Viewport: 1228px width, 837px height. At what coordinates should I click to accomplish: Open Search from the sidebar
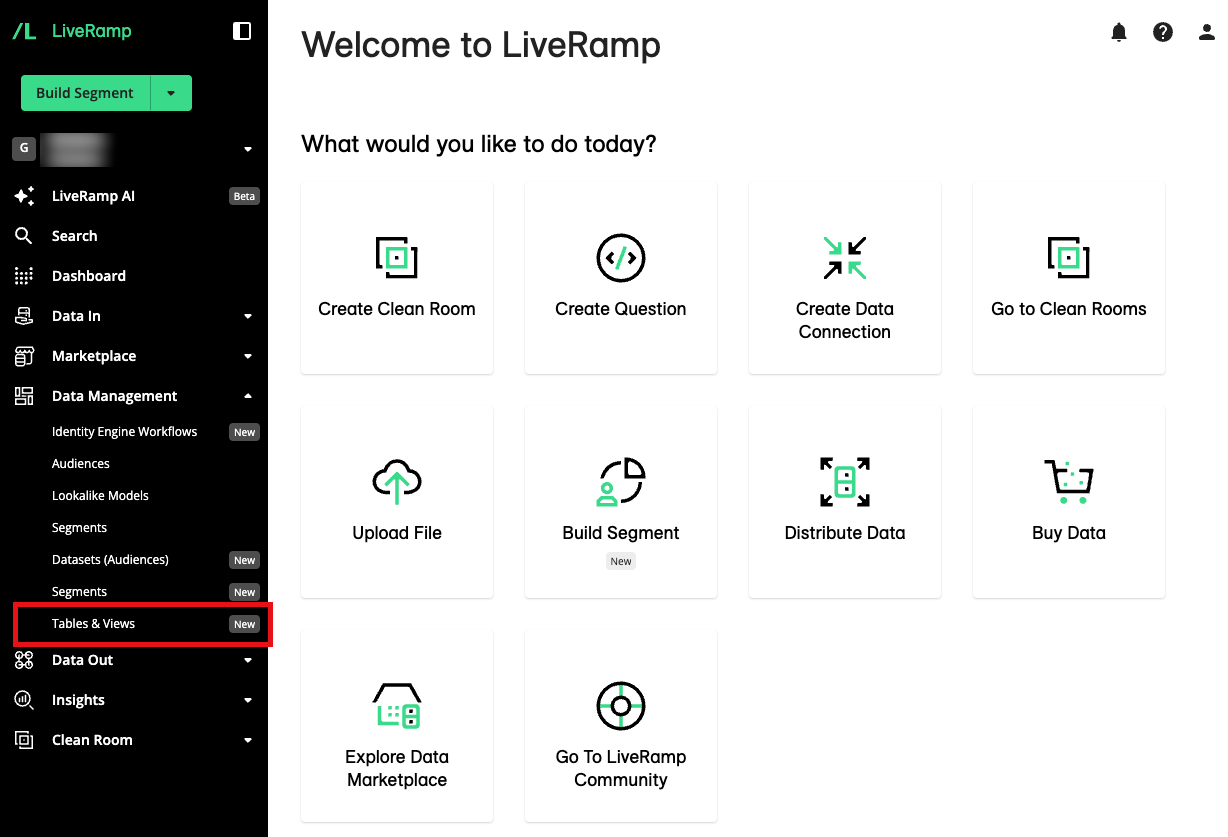point(73,235)
